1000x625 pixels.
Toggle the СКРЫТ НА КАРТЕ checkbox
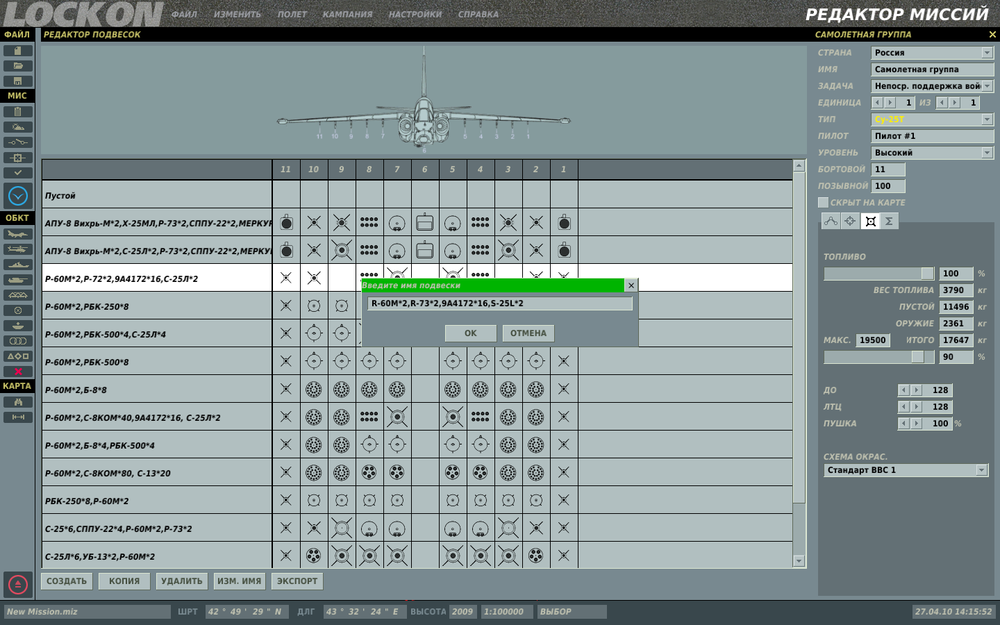click(x=823, y=202)
